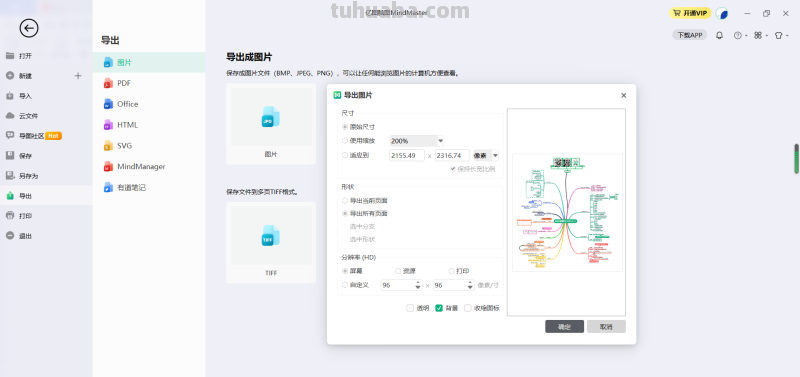Select the PDF file icon

[108, 83]
